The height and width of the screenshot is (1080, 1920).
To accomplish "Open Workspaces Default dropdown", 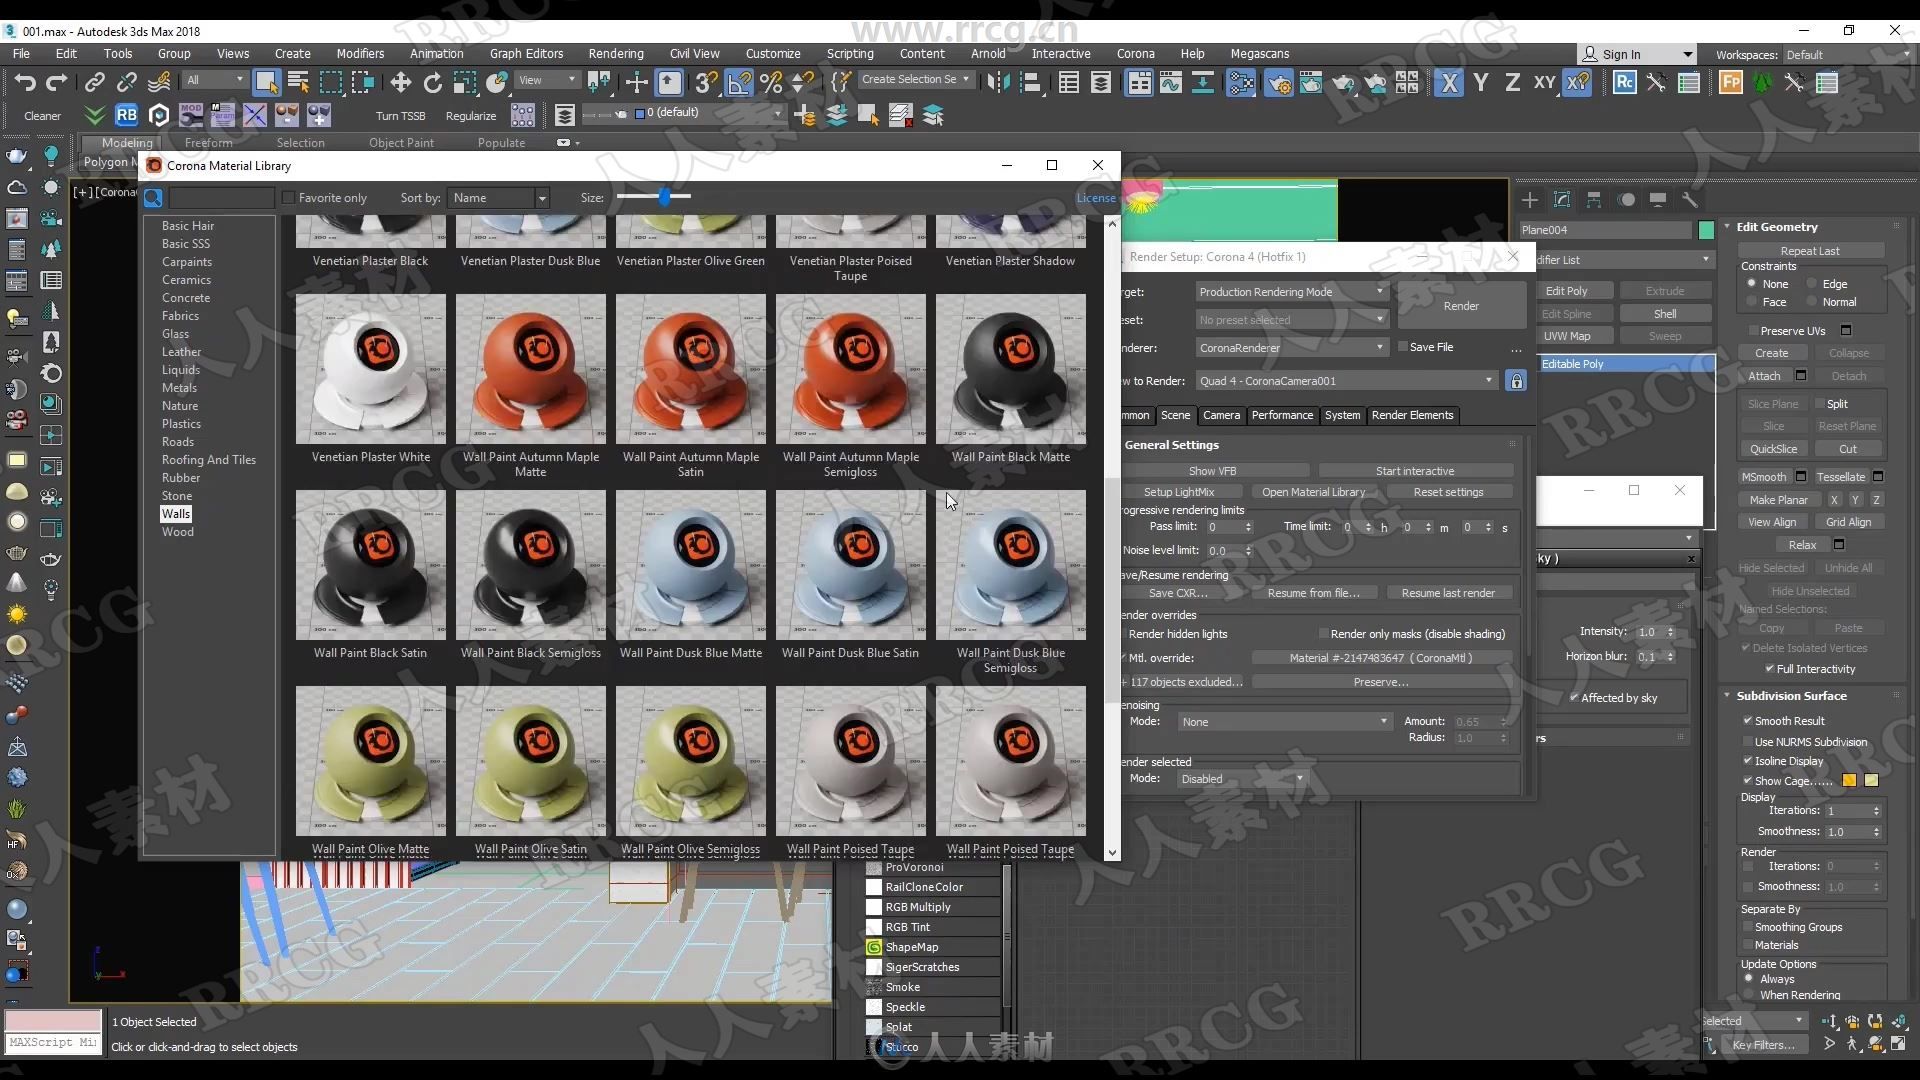I will [x=1847, y=55].
